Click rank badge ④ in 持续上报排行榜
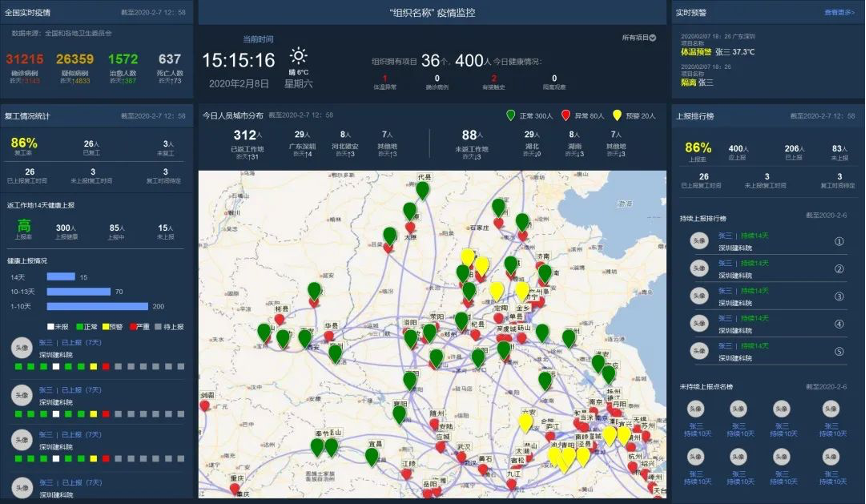 [x=839, y=324]
